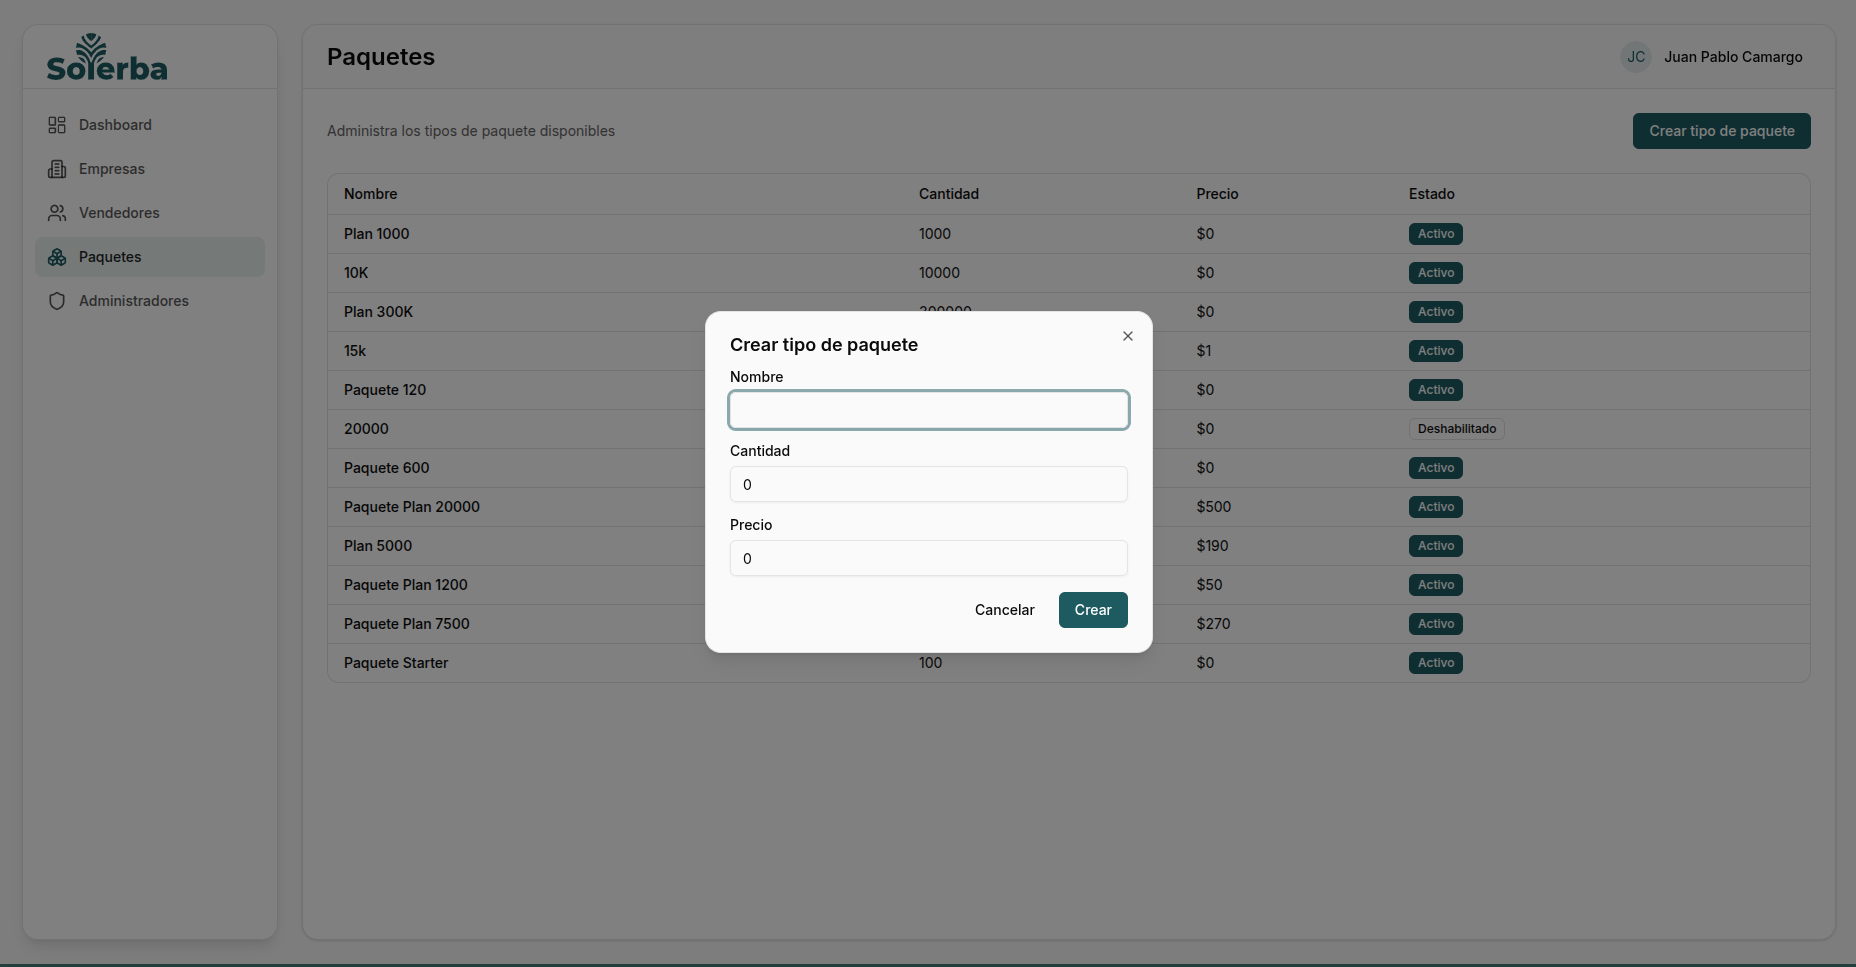
Task: Close the Crear tipo de paquete dialog
Action: [x=1127, y=336]
